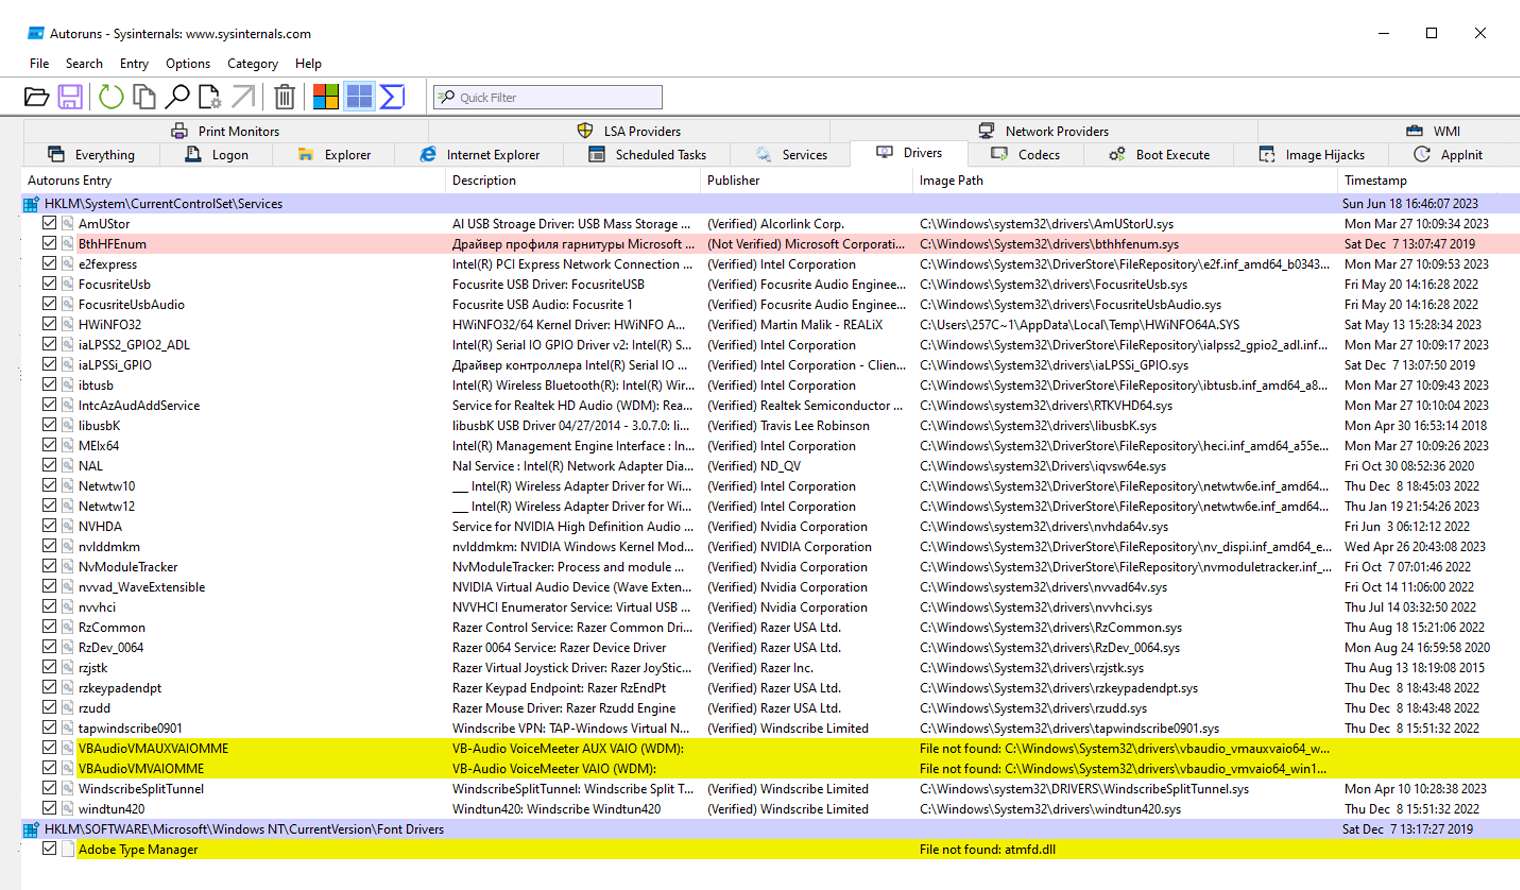The height and width of the screenshot is (890, 1520).
Task: Click the file icon of AmUStor entry
Action: tap(68, 224)
